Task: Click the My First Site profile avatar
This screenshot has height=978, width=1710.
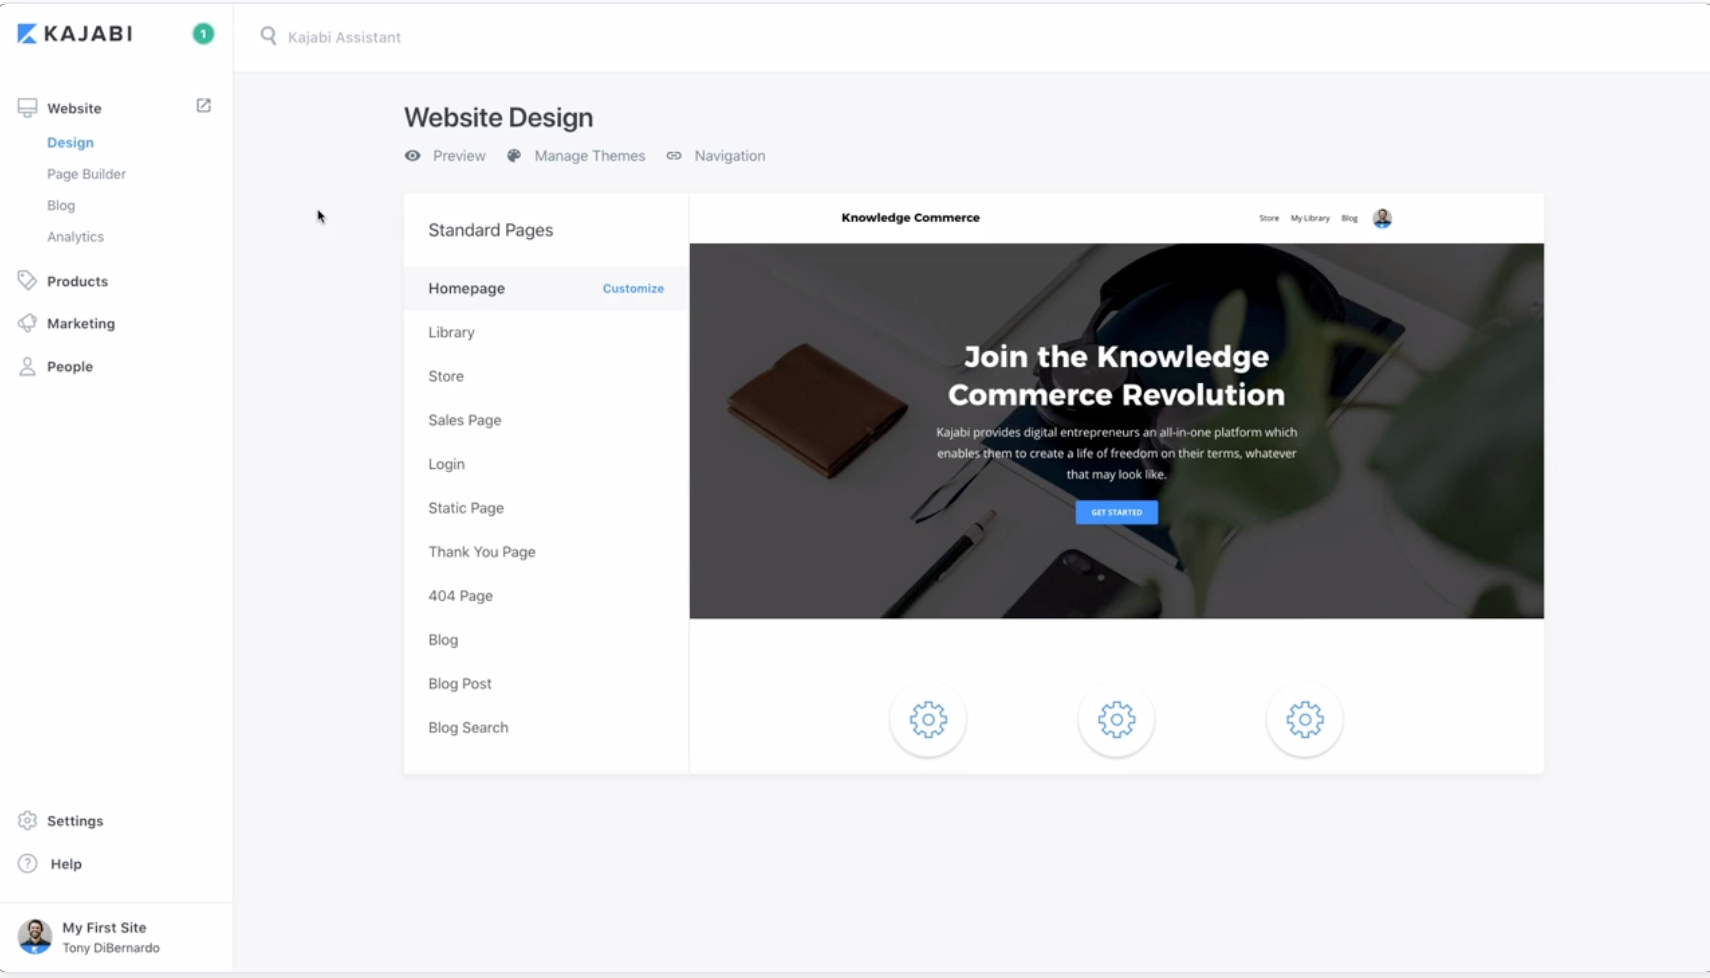Action: click(x=34, y=936)
